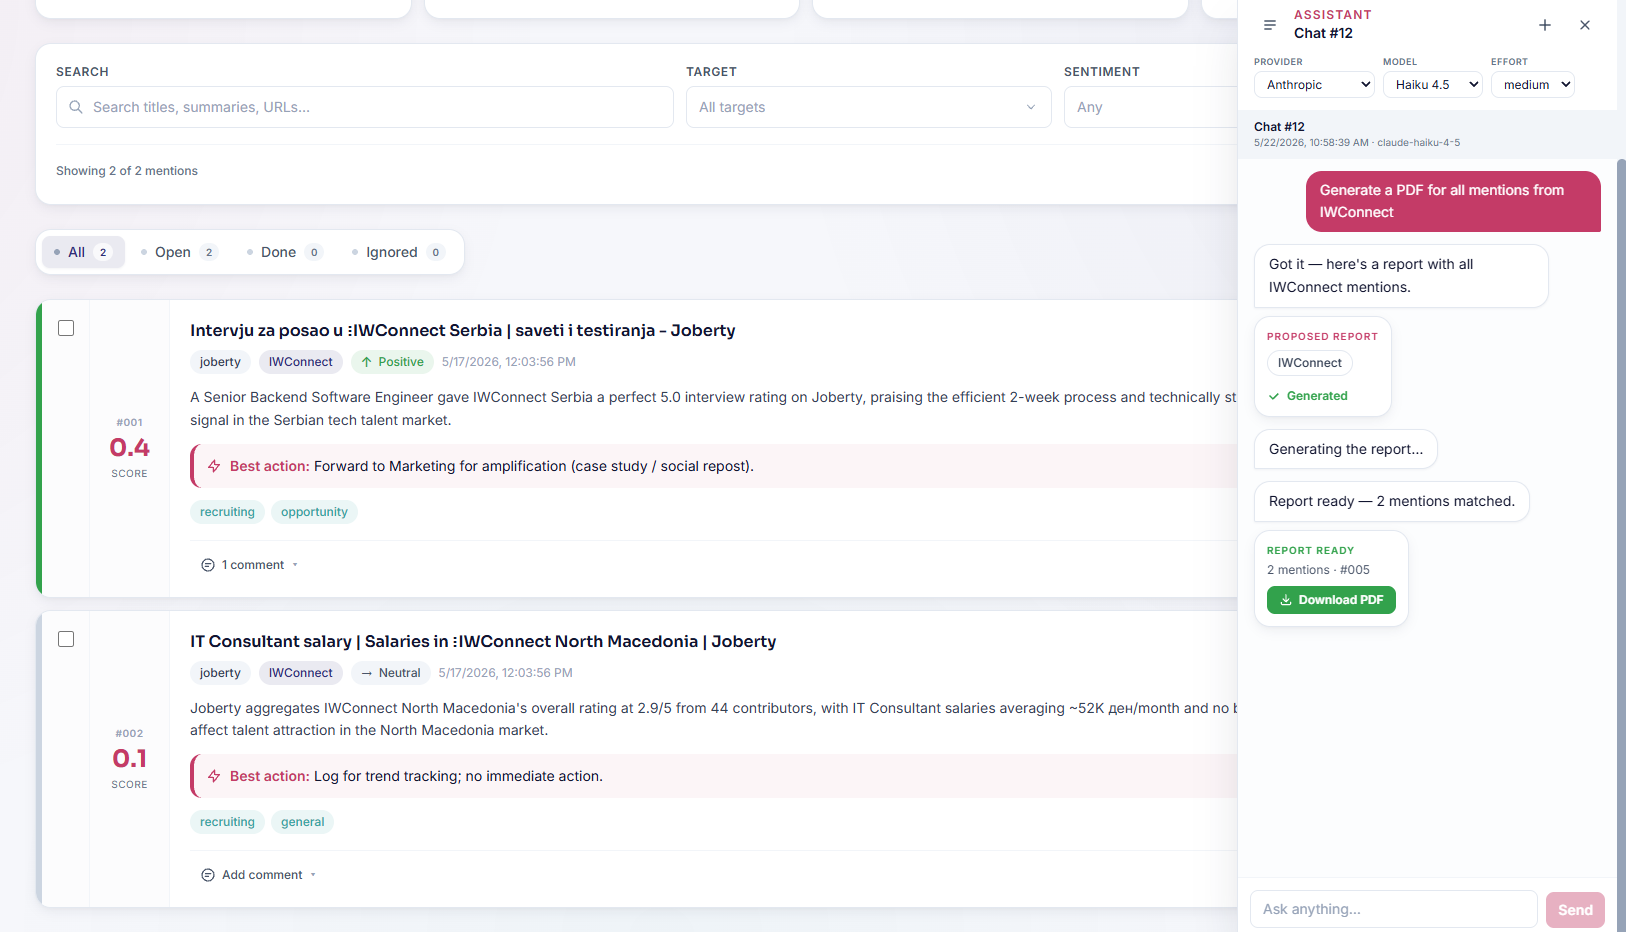Click the Send button in assistant chat
This screenshot has height=932, width=1626.
point(1575,910)
